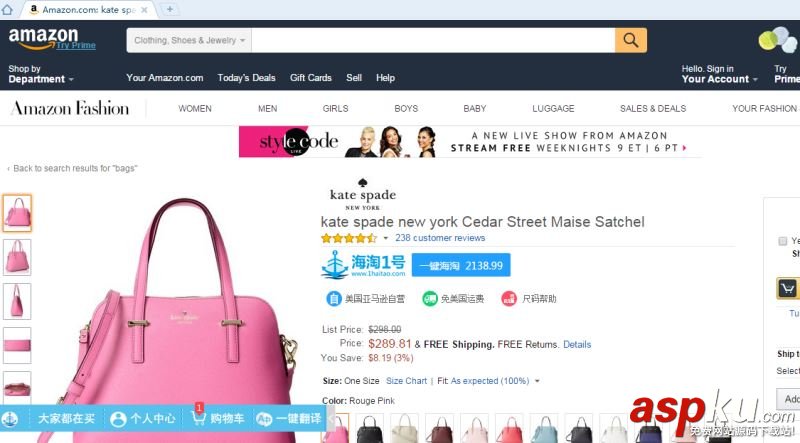Open the WOMEN fashion category
800x443 pixels.
[x=195, y=109]
